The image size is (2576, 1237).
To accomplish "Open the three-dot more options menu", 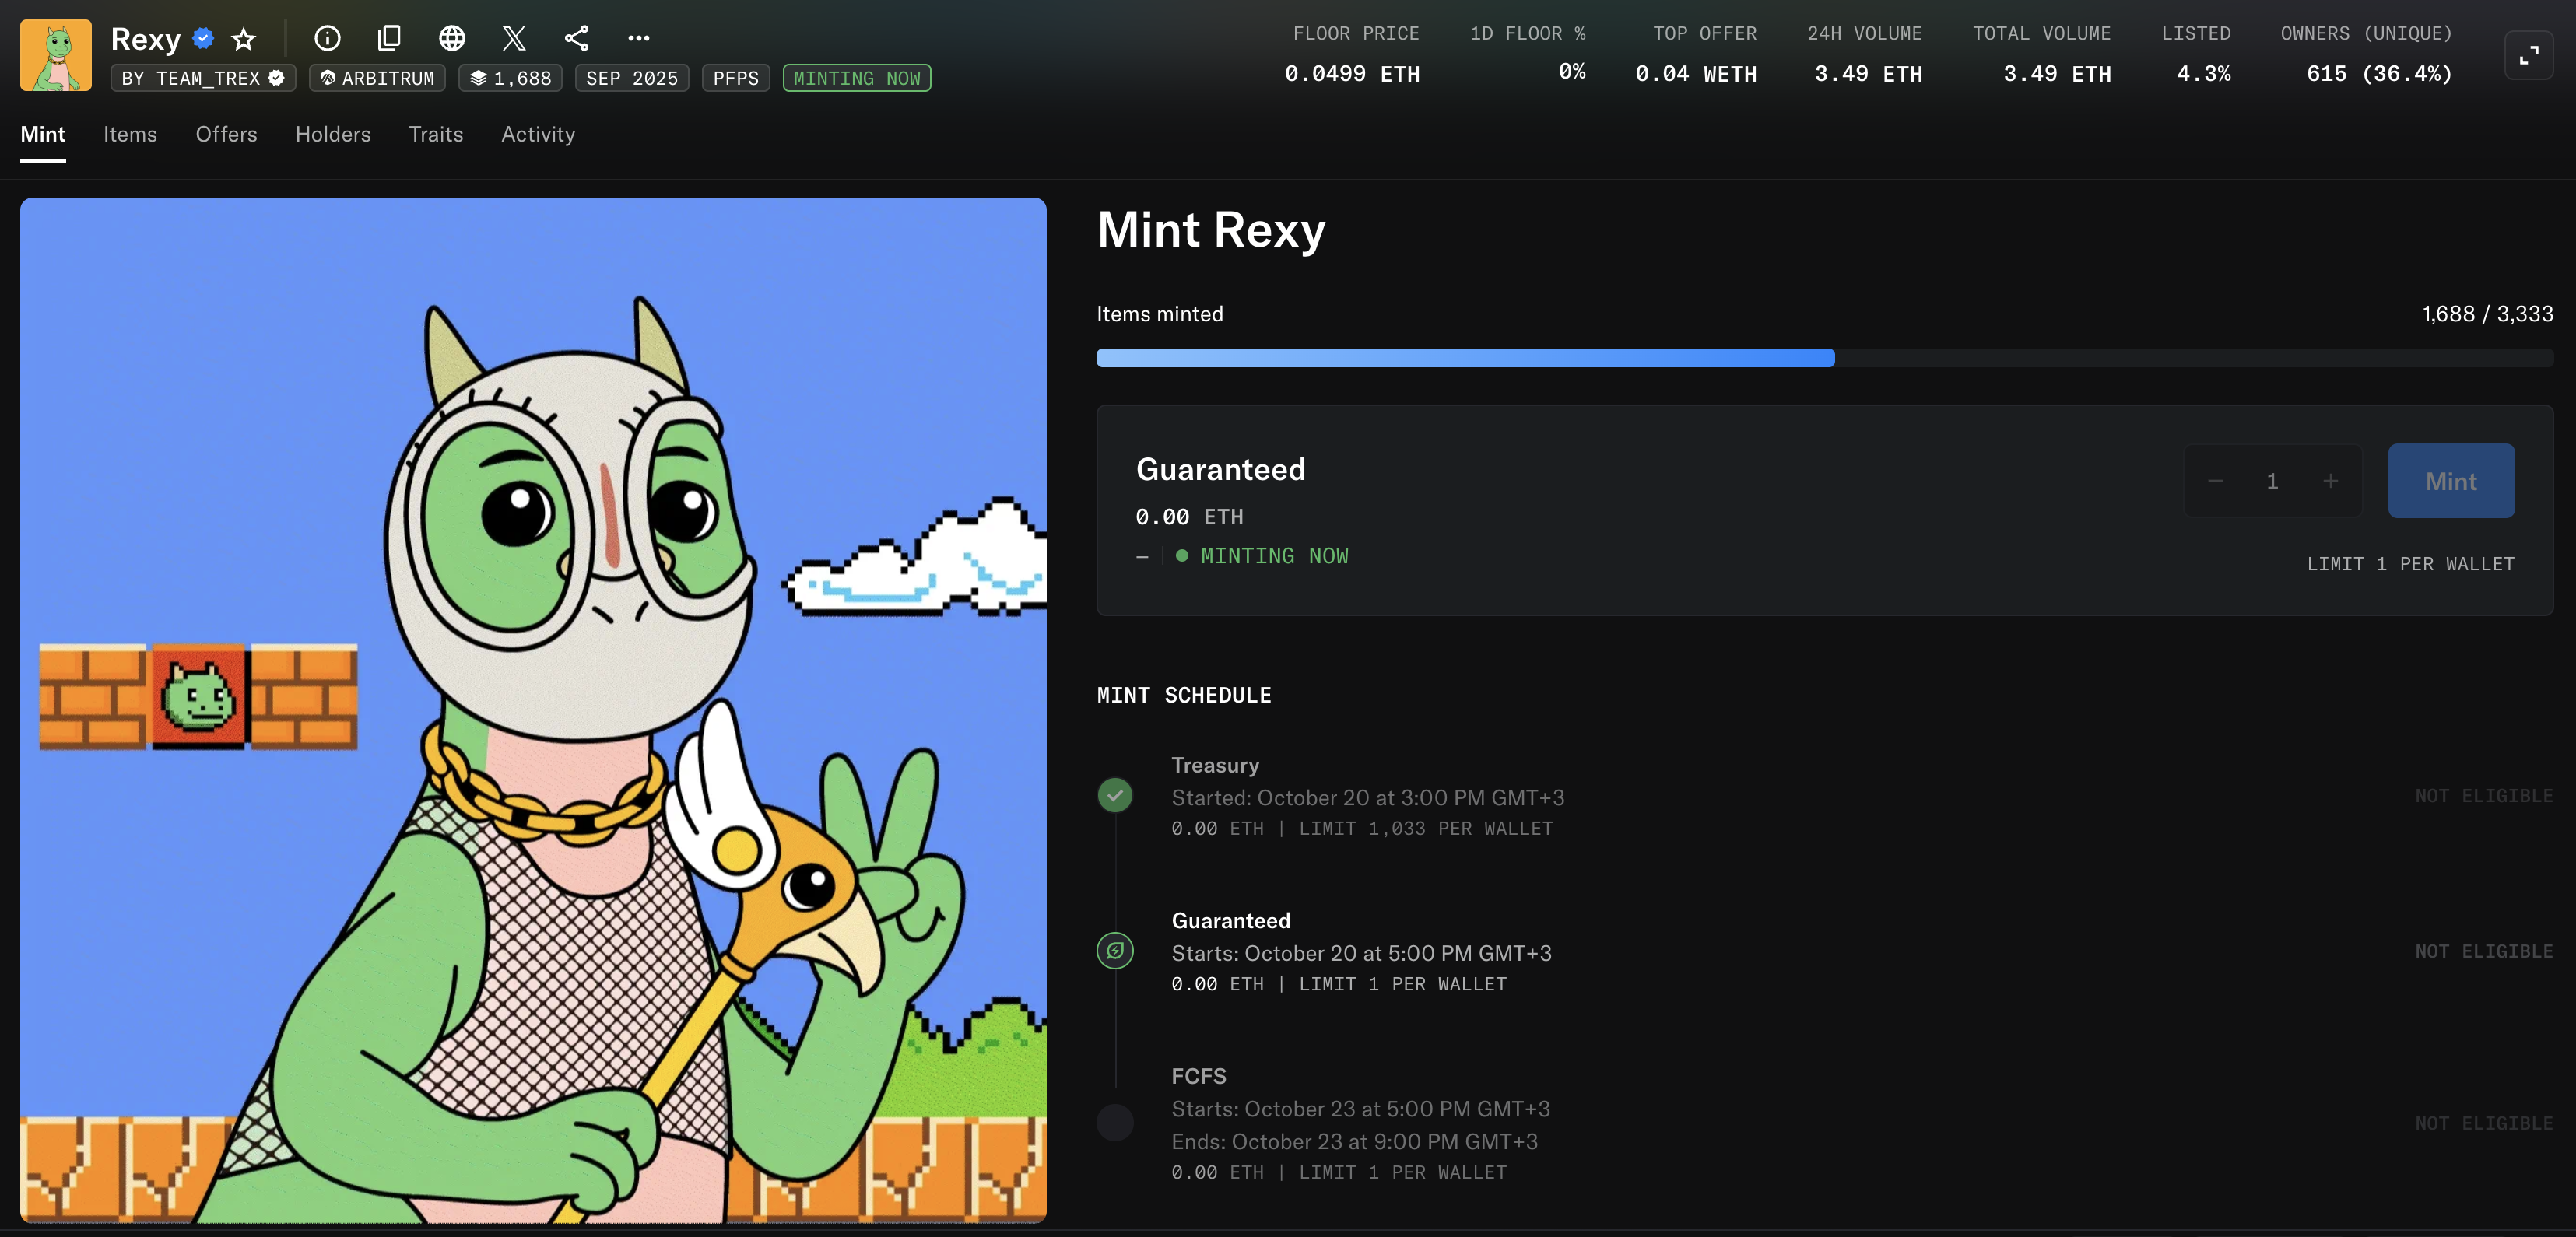I will point(639,39).
